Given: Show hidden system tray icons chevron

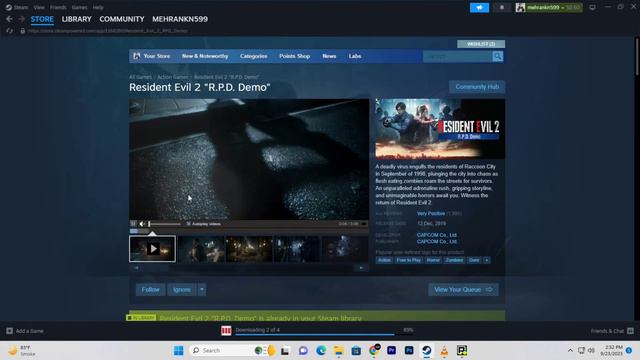Looking at the screenshot, I should point(570,351).
